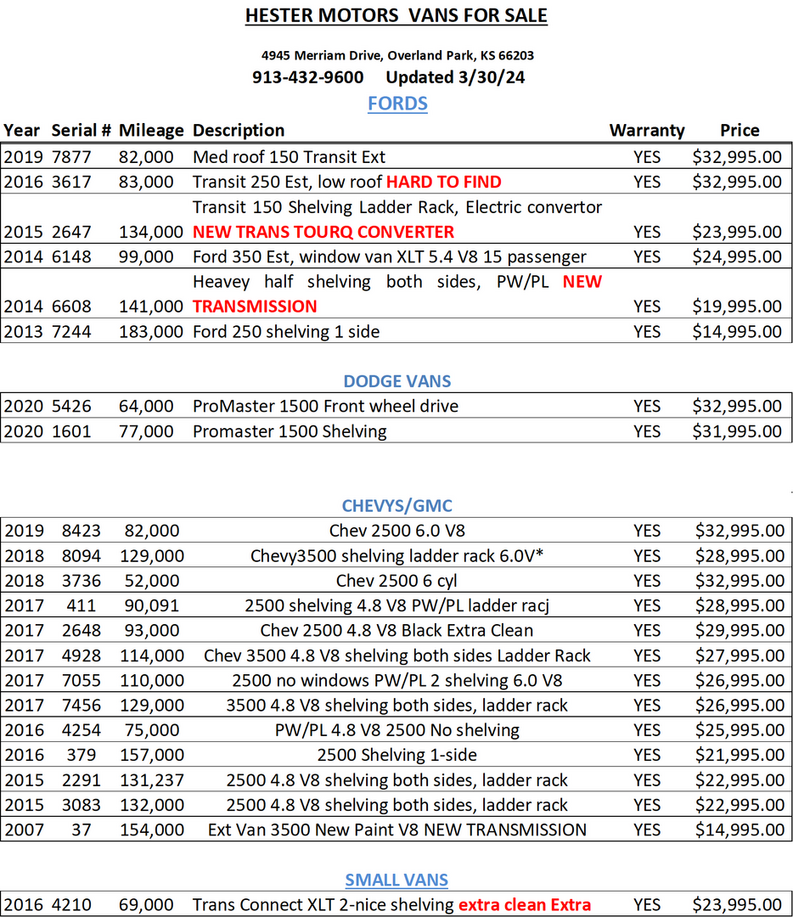793x917 pixels.
Task: Click Ford 250 shelving 1 side description
Action: click(x=286, y=332)
